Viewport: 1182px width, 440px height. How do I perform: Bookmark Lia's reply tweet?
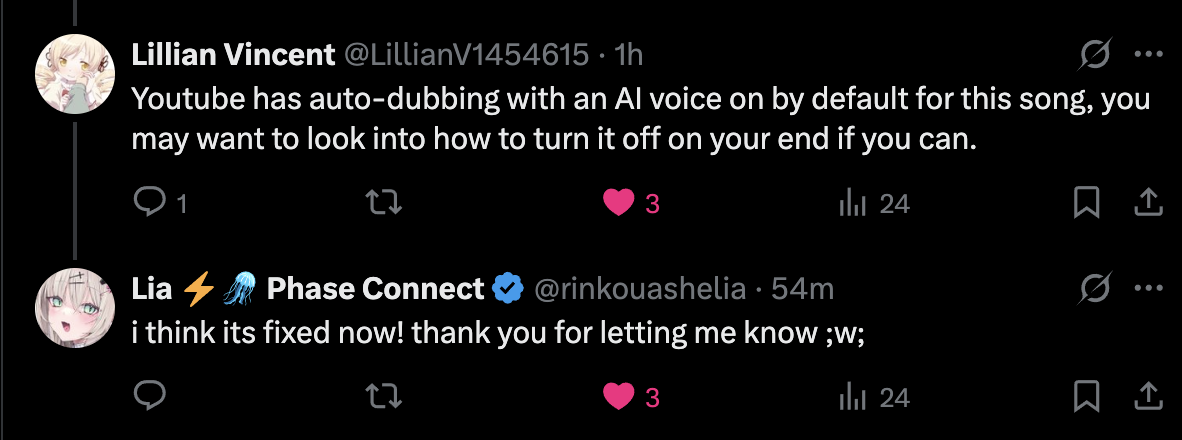click(1086, 396)
